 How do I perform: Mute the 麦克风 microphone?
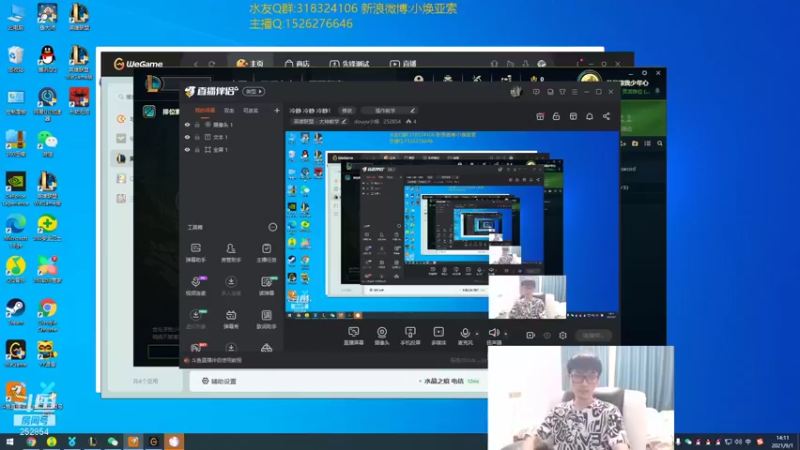[465, 336]
